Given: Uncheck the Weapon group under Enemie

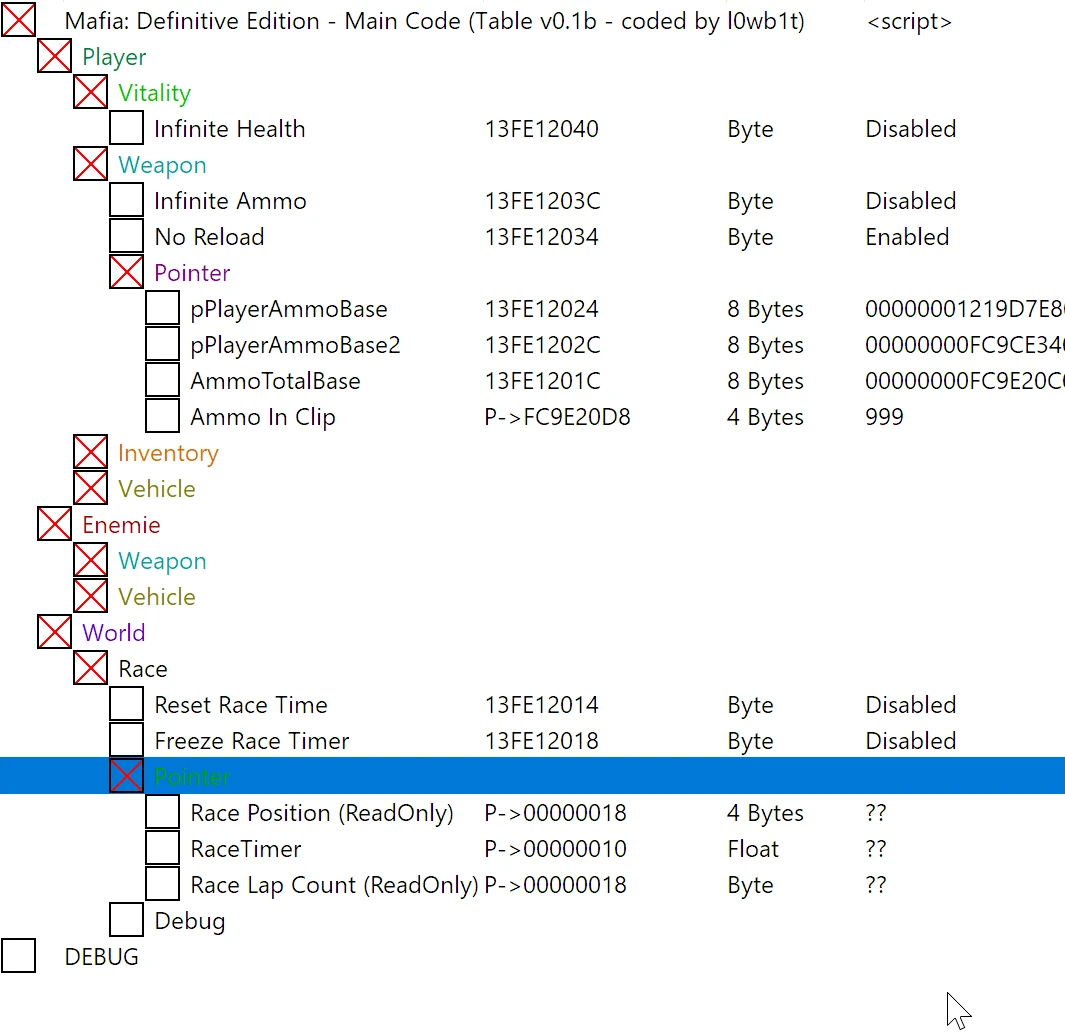Looking at the screenshot, I should [x=90, y=561].
